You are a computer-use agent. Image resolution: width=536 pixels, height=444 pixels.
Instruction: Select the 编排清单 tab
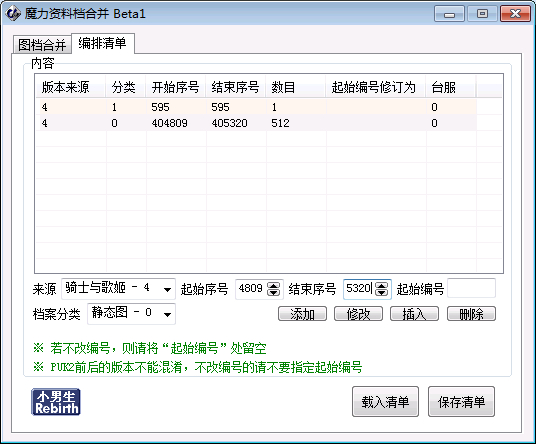[x=103, y=43]
